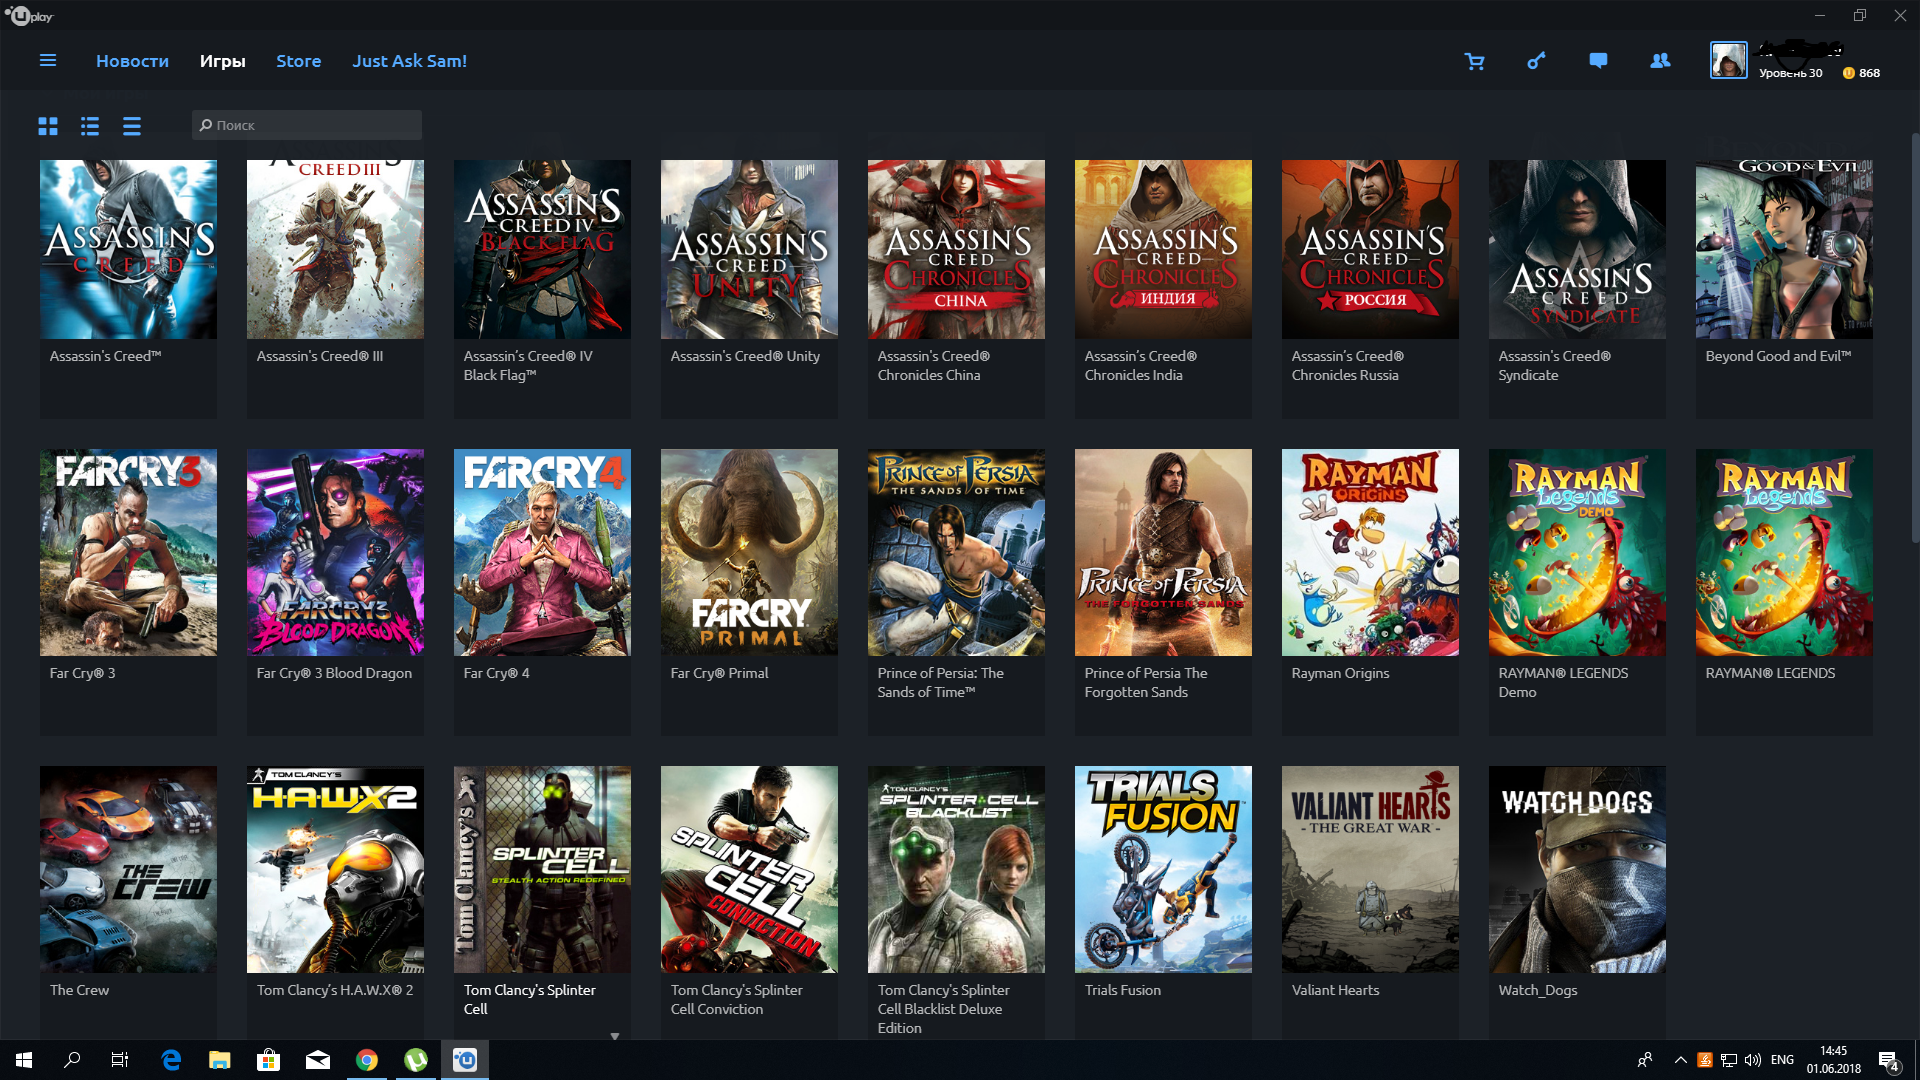The image size is (1920, 1080).
Task: Open File Explorer from taskbar
Action: coord(220,1060)
